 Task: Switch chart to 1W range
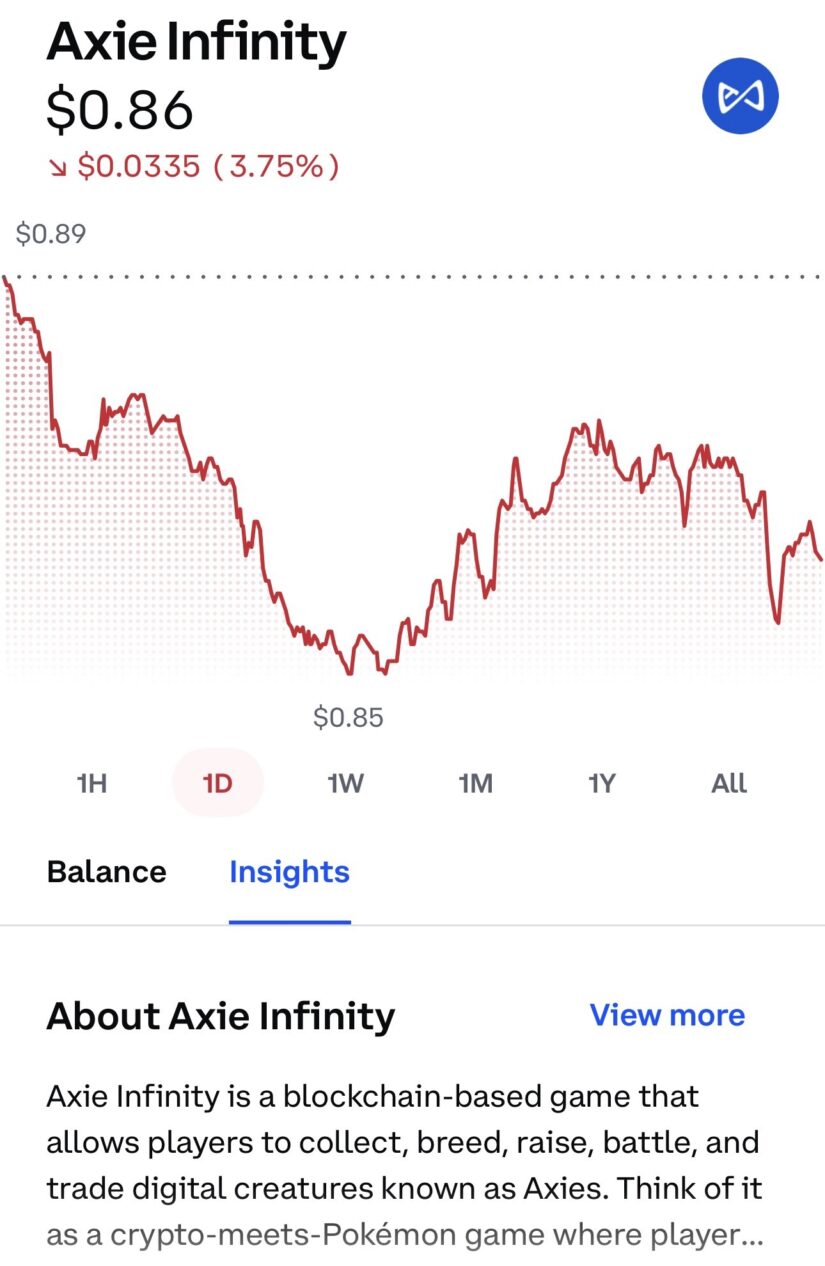tap(345, 783)
